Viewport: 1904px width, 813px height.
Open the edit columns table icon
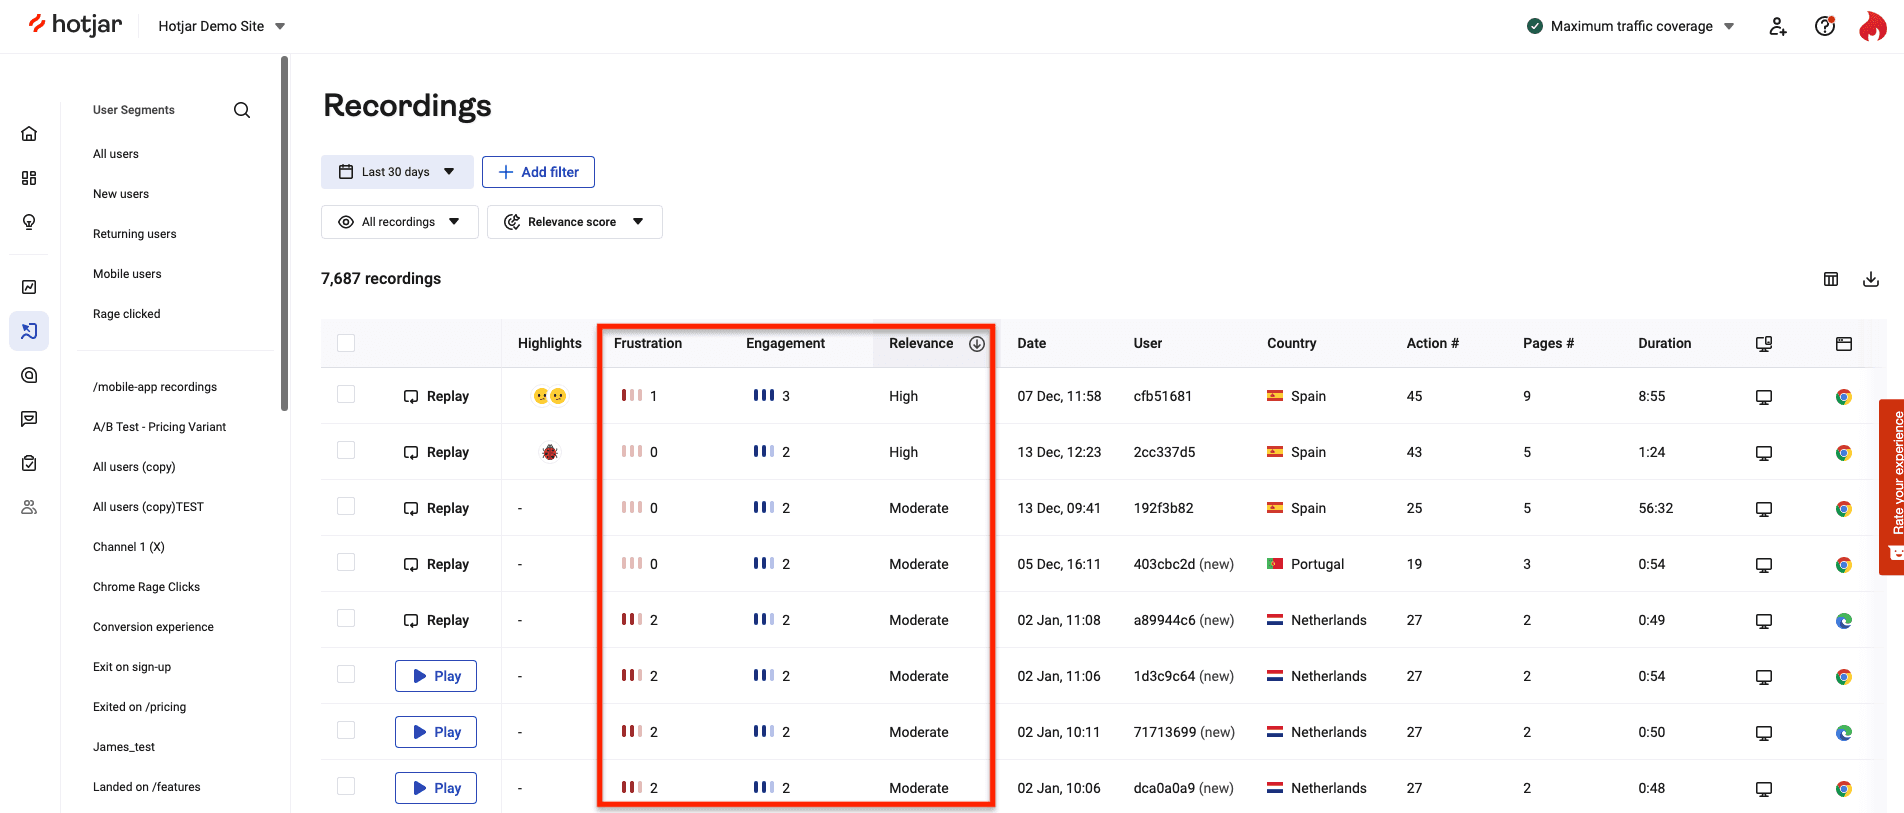click(x=1831, y=279)
